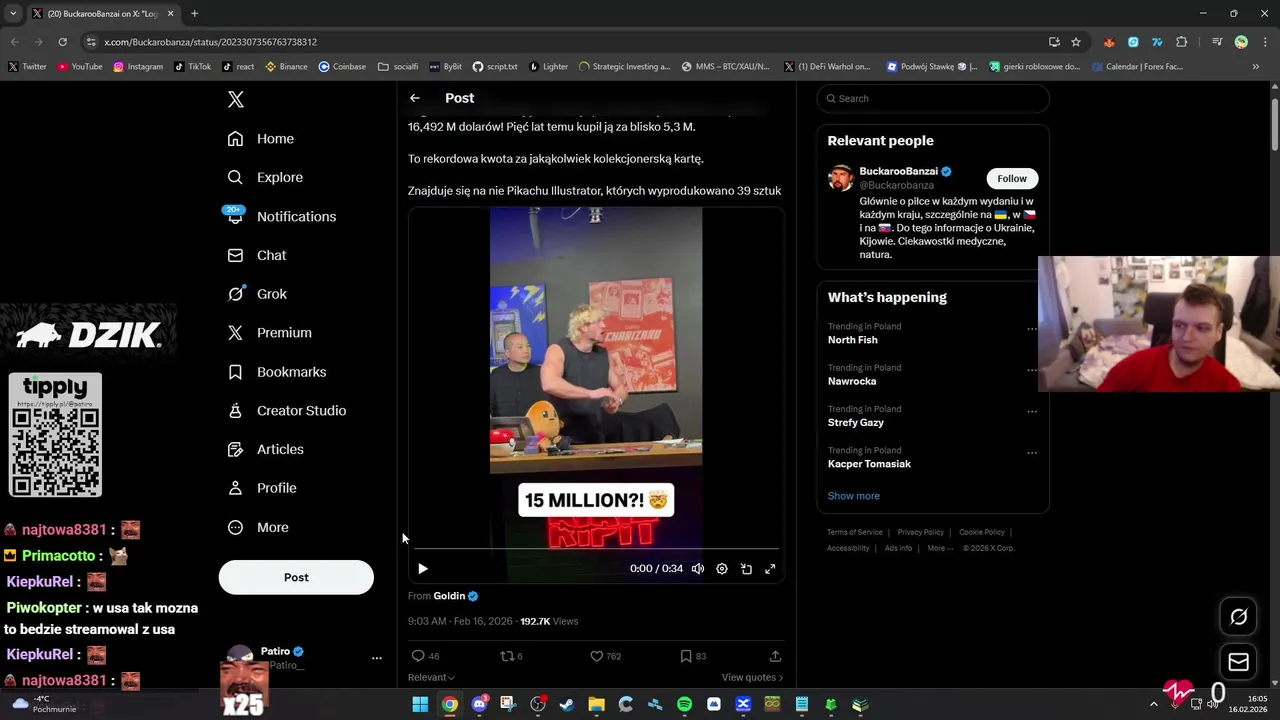Play the video

coord(423,568)
